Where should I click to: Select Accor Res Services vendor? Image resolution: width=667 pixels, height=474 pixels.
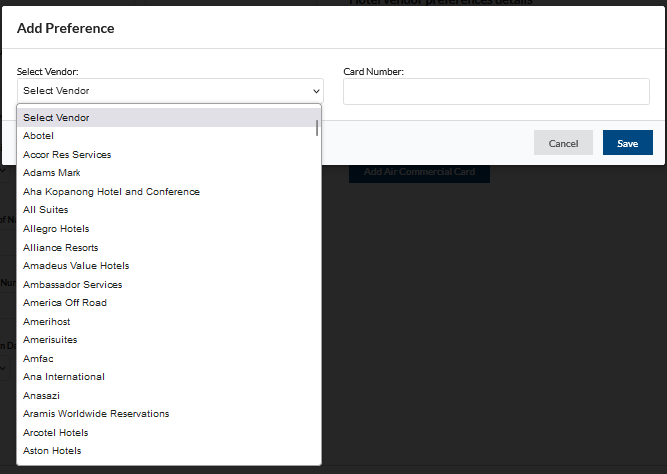click(169, 154)
